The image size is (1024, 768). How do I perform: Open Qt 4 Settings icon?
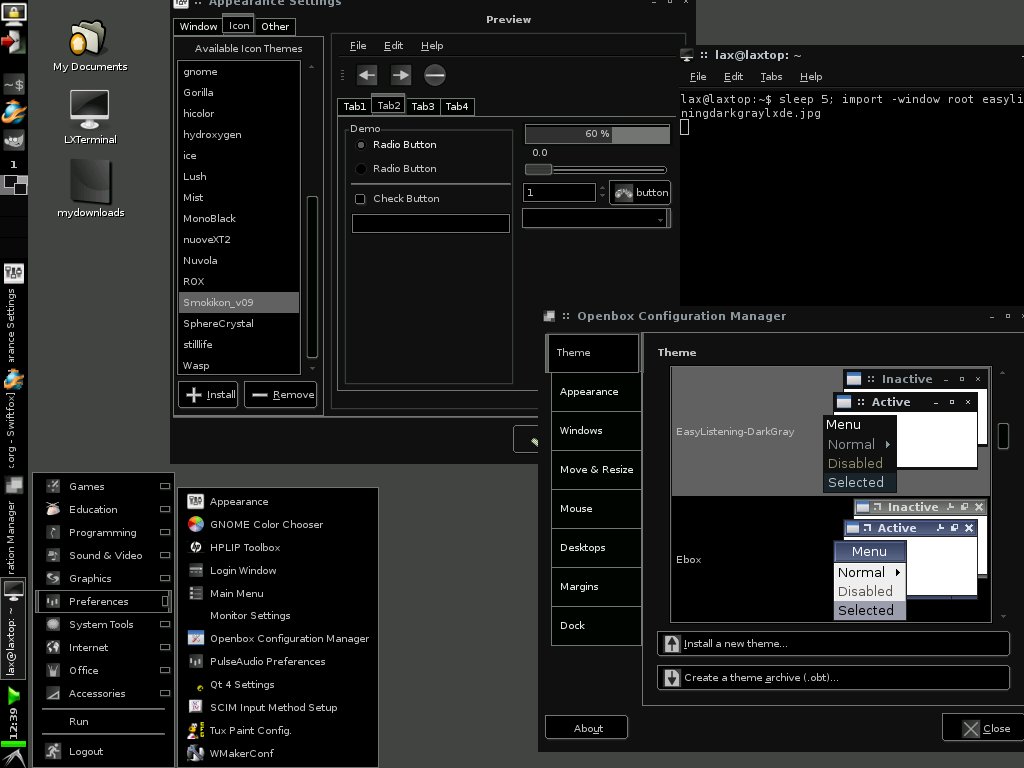[199, 686]
